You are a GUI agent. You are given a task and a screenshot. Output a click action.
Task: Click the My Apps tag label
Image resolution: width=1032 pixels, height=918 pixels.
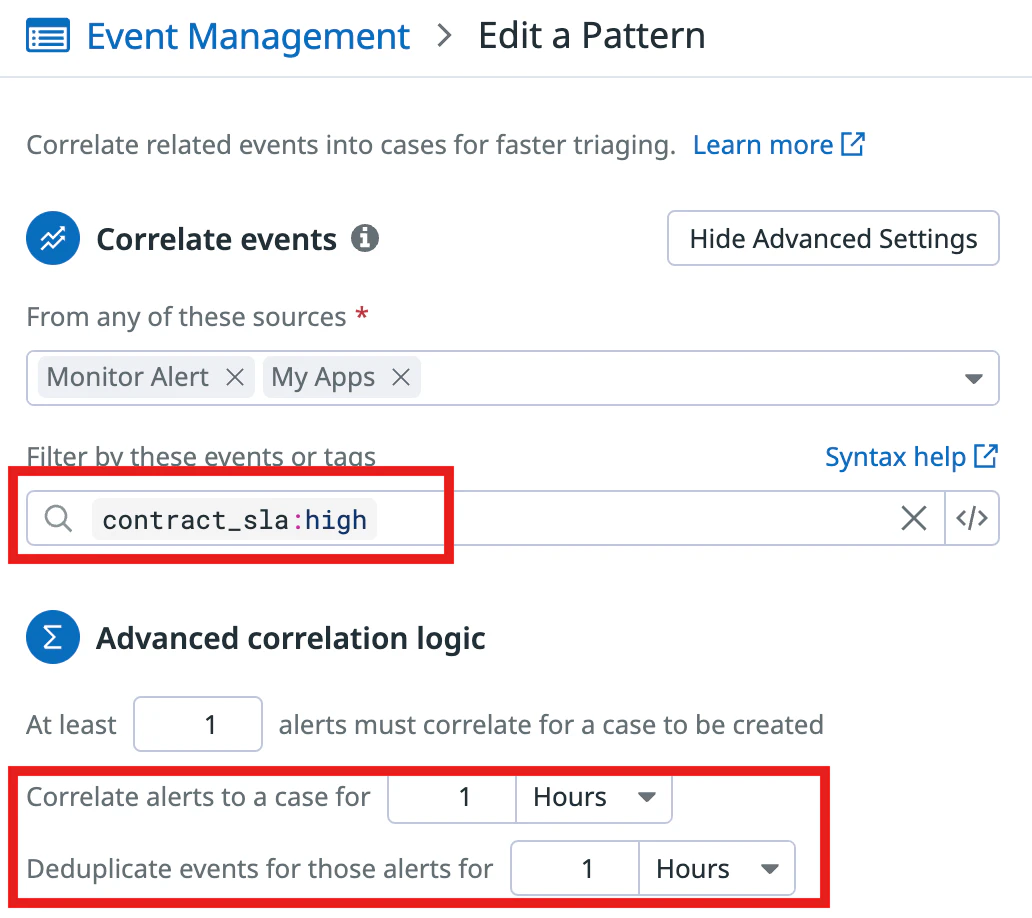(323, 378)
